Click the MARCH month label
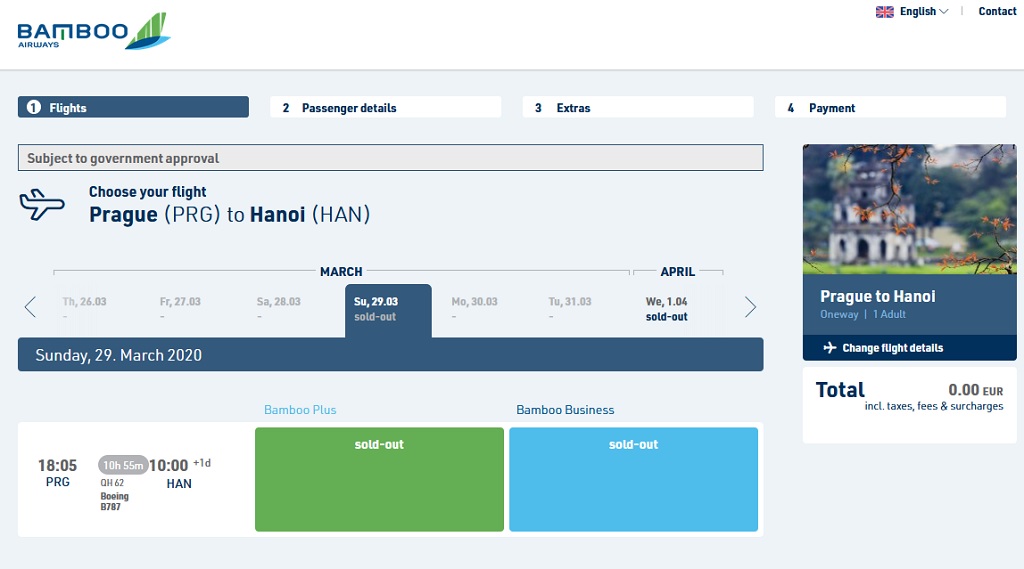 point(341,271)
